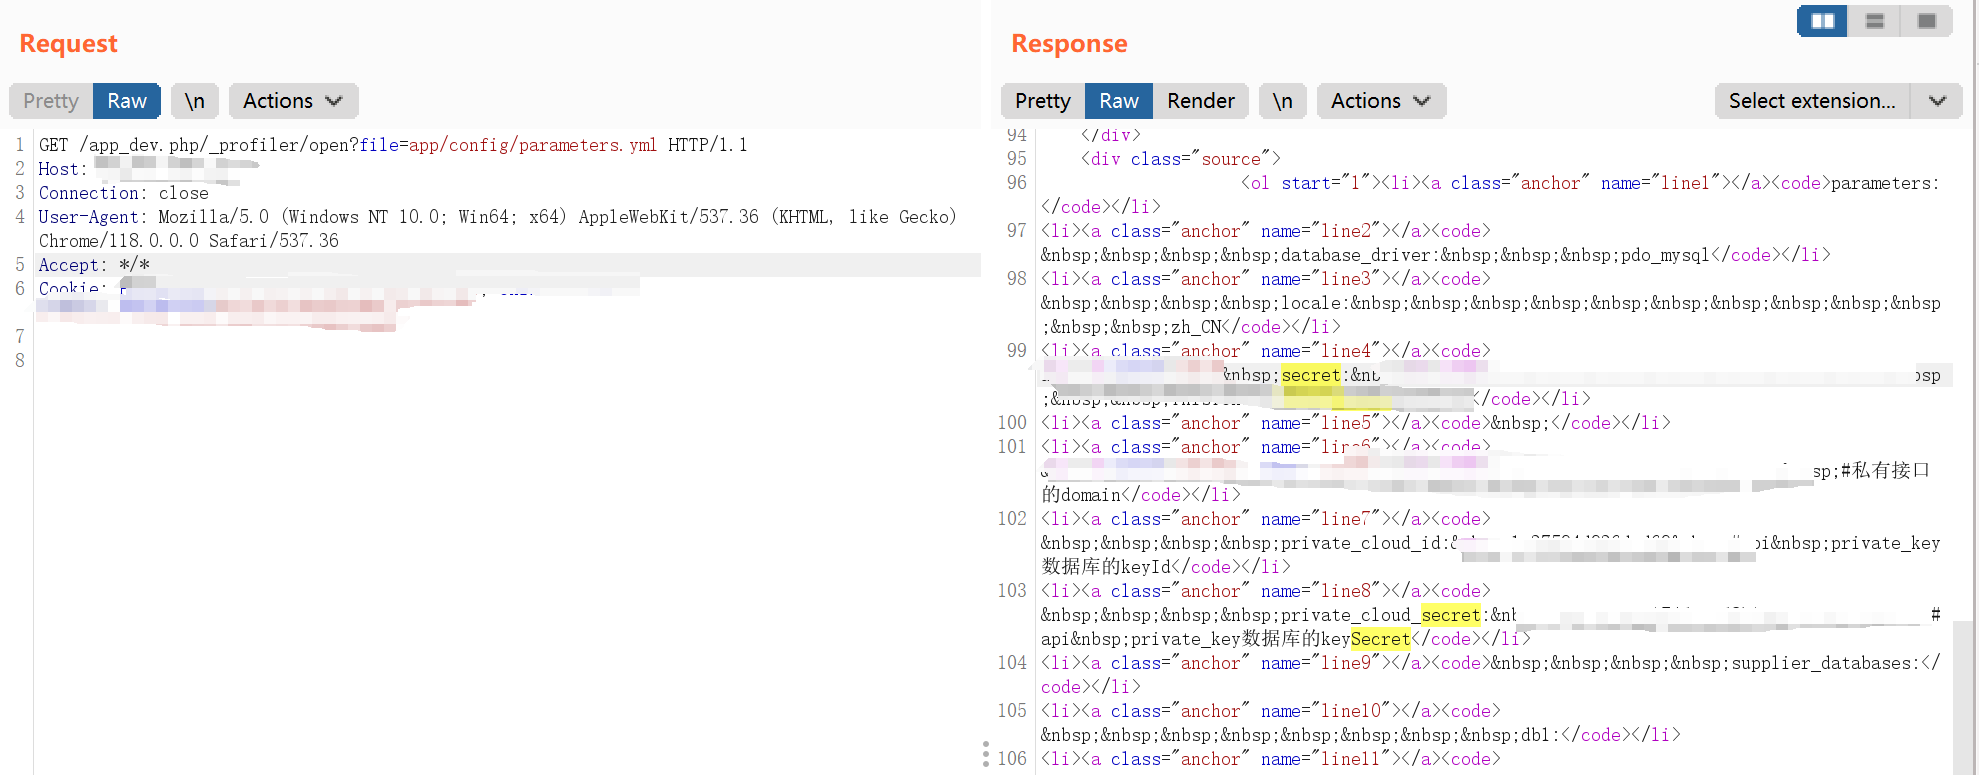Toggle \n non-printable characters in Request panel
The height and width of the screenshot is (775, 1979).
point(194,101)
